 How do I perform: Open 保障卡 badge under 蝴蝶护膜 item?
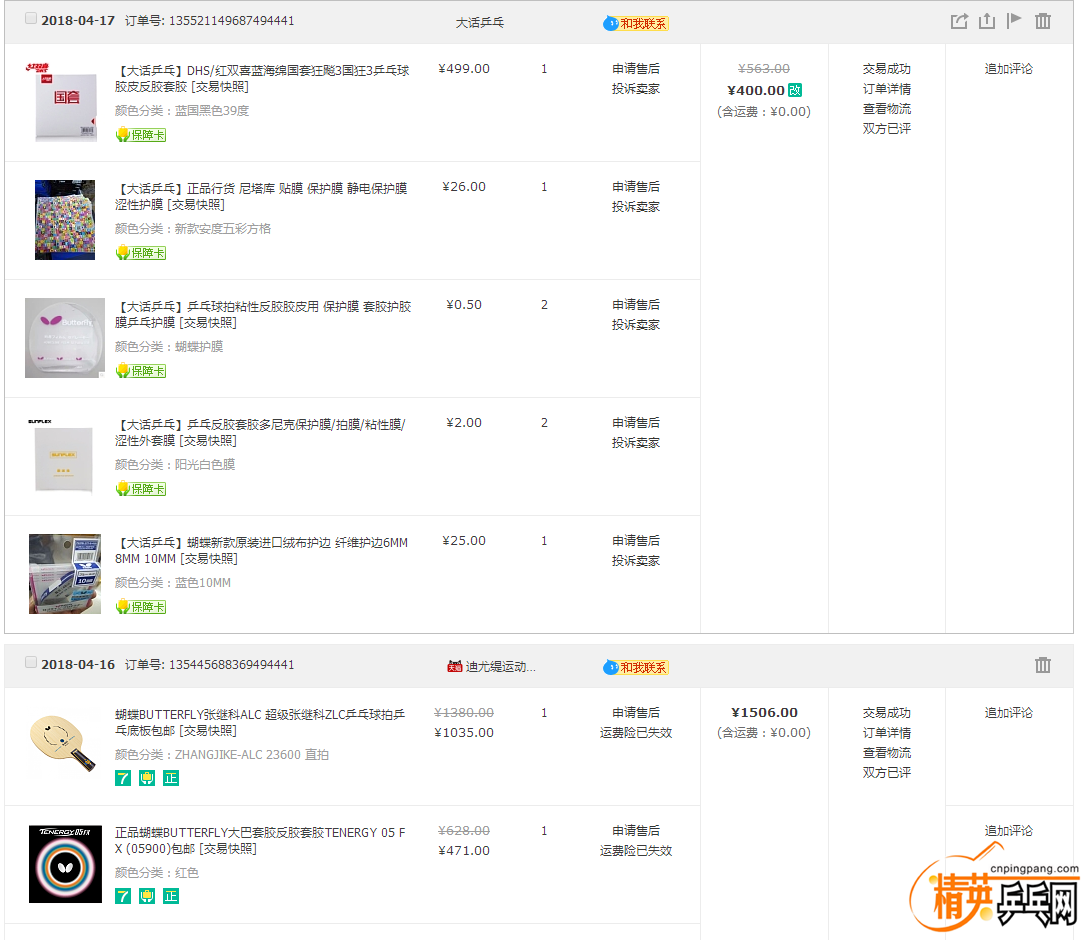141,371
